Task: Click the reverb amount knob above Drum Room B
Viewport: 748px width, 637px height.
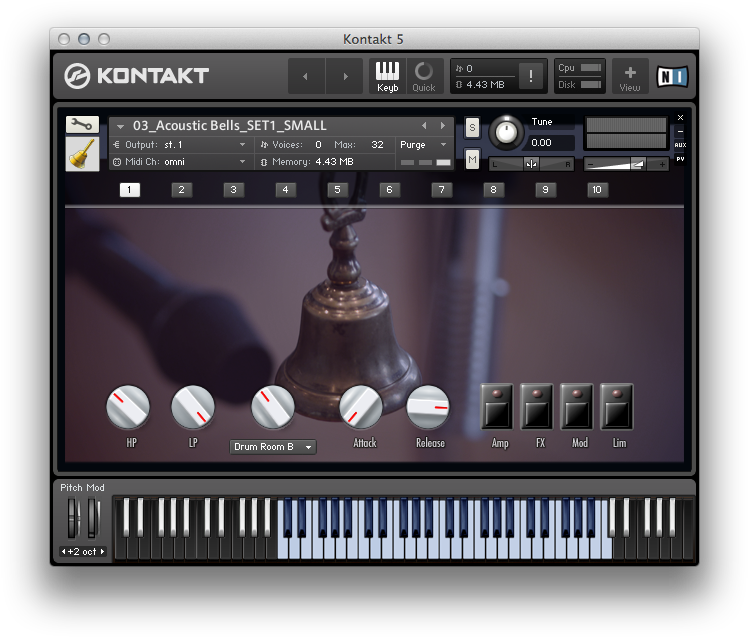Action: click(x=273, y=407)
